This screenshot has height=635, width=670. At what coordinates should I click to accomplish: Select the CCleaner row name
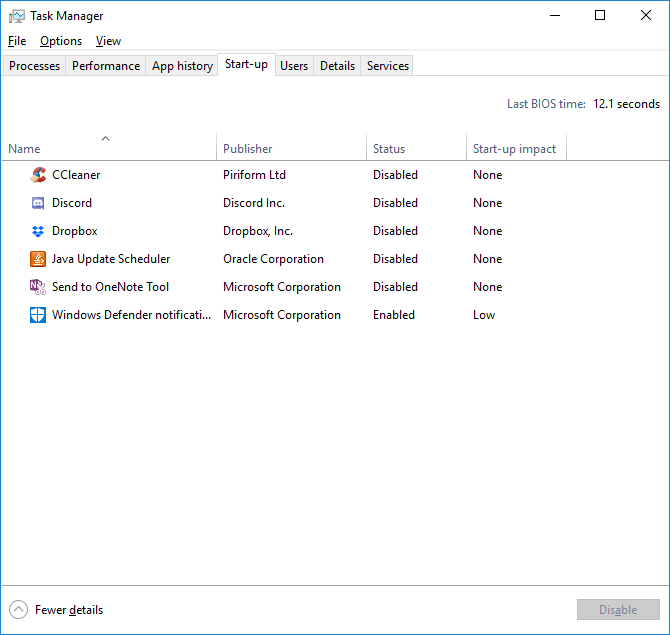pyautogui.click(x=76, y=175)
